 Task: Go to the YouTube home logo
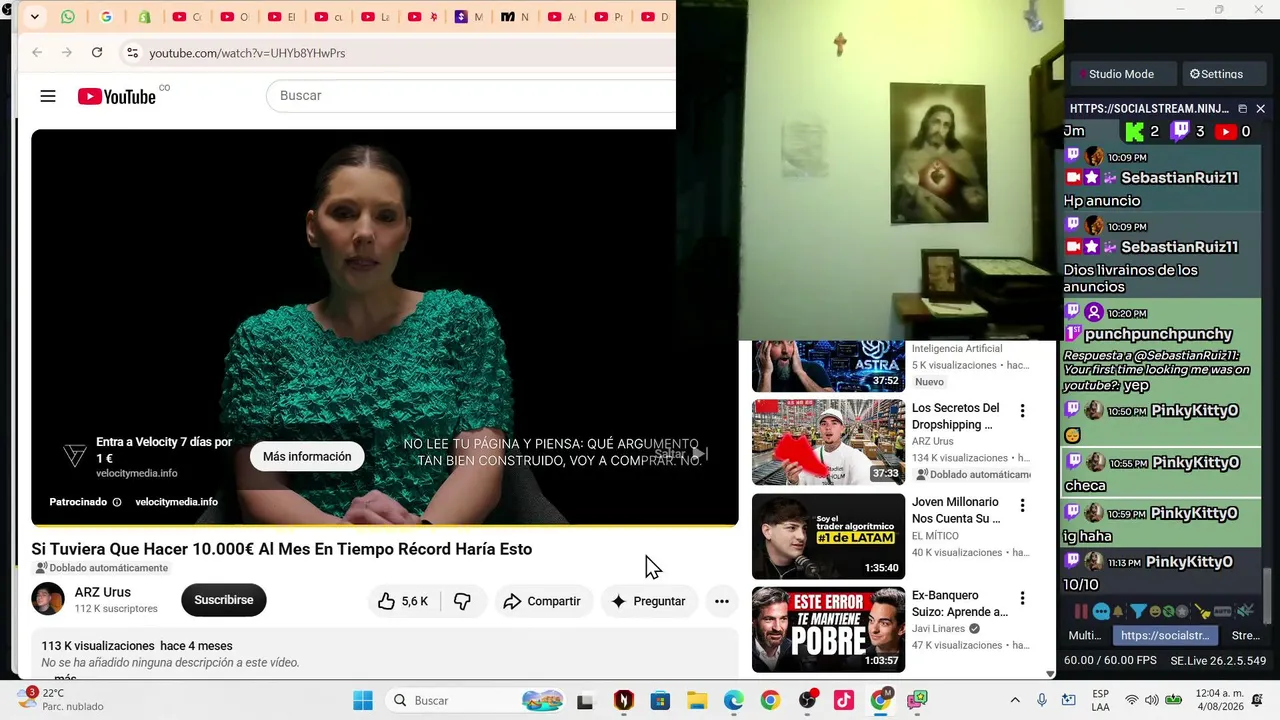tap(117, 96)
